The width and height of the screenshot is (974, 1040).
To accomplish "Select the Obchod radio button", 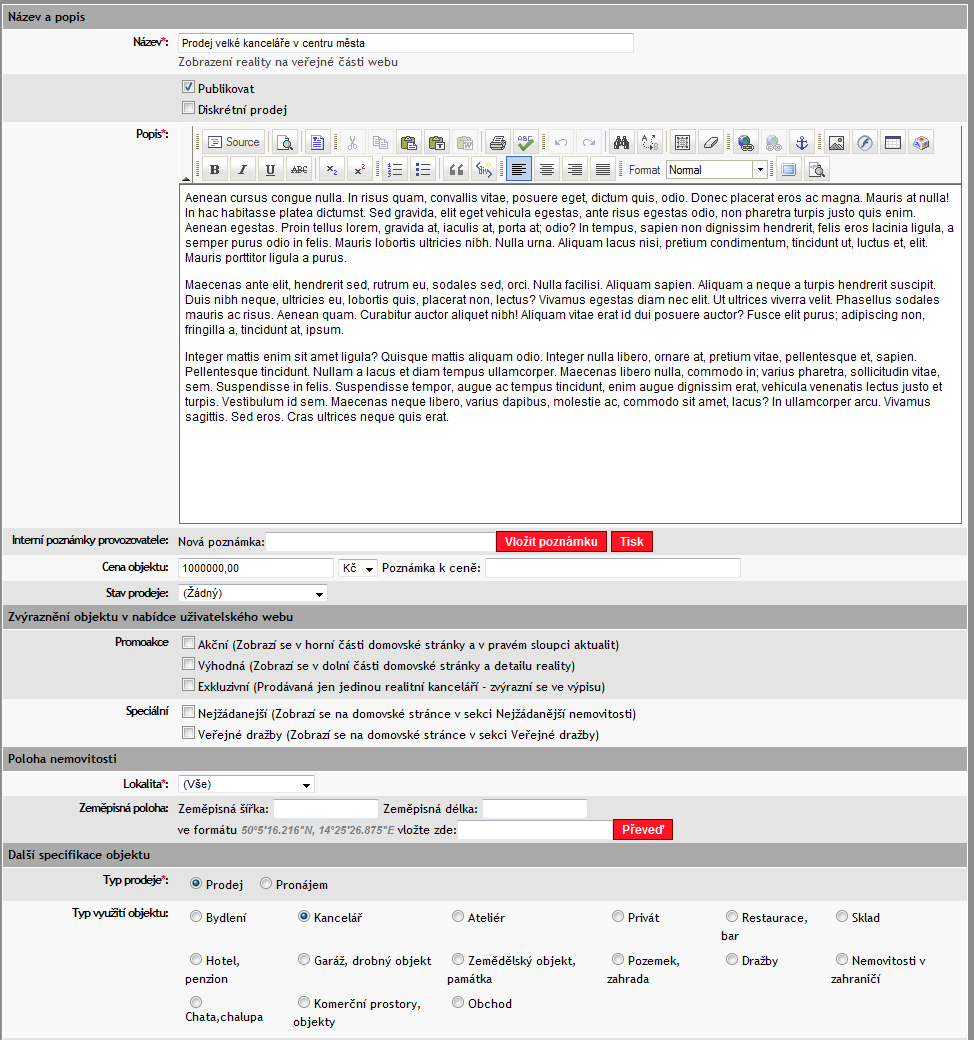I will coord(458,1002).
